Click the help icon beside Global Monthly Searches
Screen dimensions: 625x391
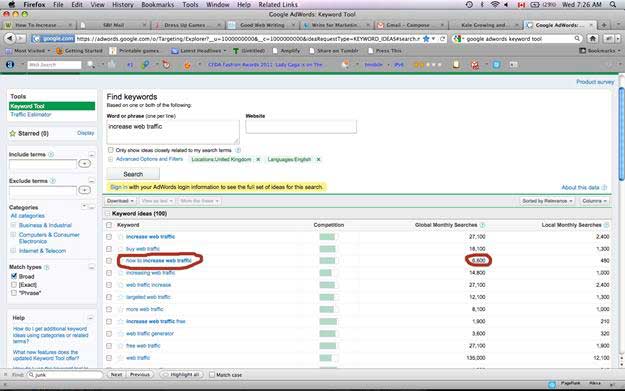(482, 225)
